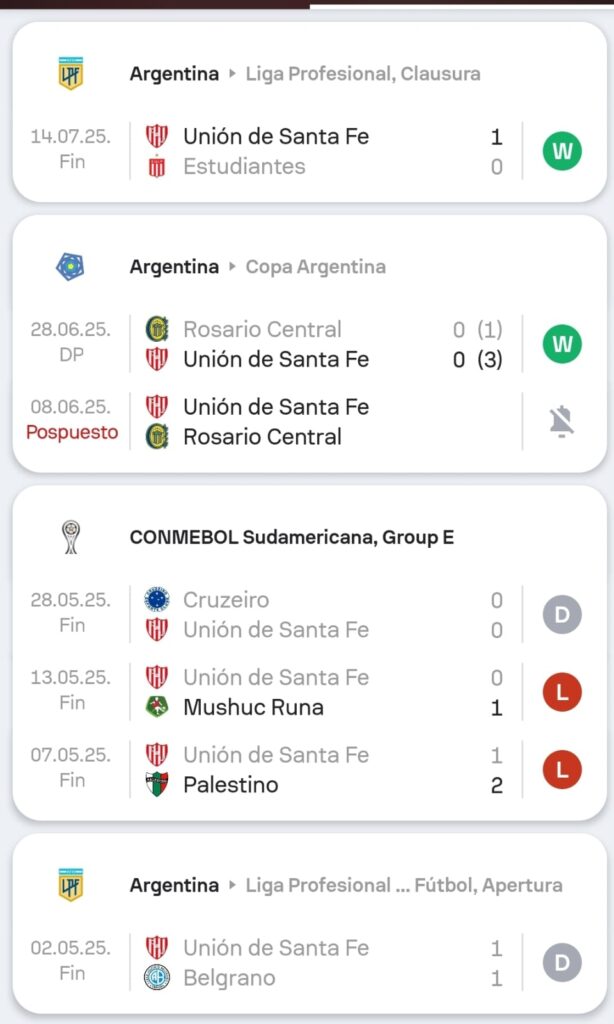This screenshot has width=614, height=1024.
Task: Open CONMEBOL Sudamericana, Group E header
Action: point(292,537)
